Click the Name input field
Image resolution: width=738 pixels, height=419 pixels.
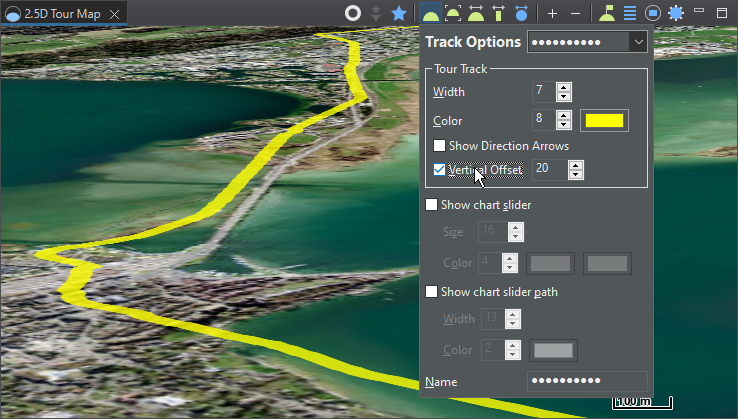pos(587,381)
